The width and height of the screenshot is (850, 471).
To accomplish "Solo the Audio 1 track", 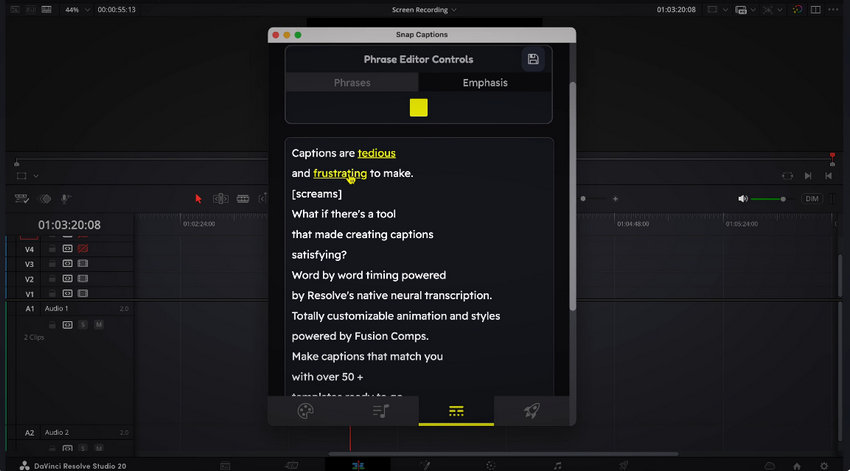I will coord(83,325).
